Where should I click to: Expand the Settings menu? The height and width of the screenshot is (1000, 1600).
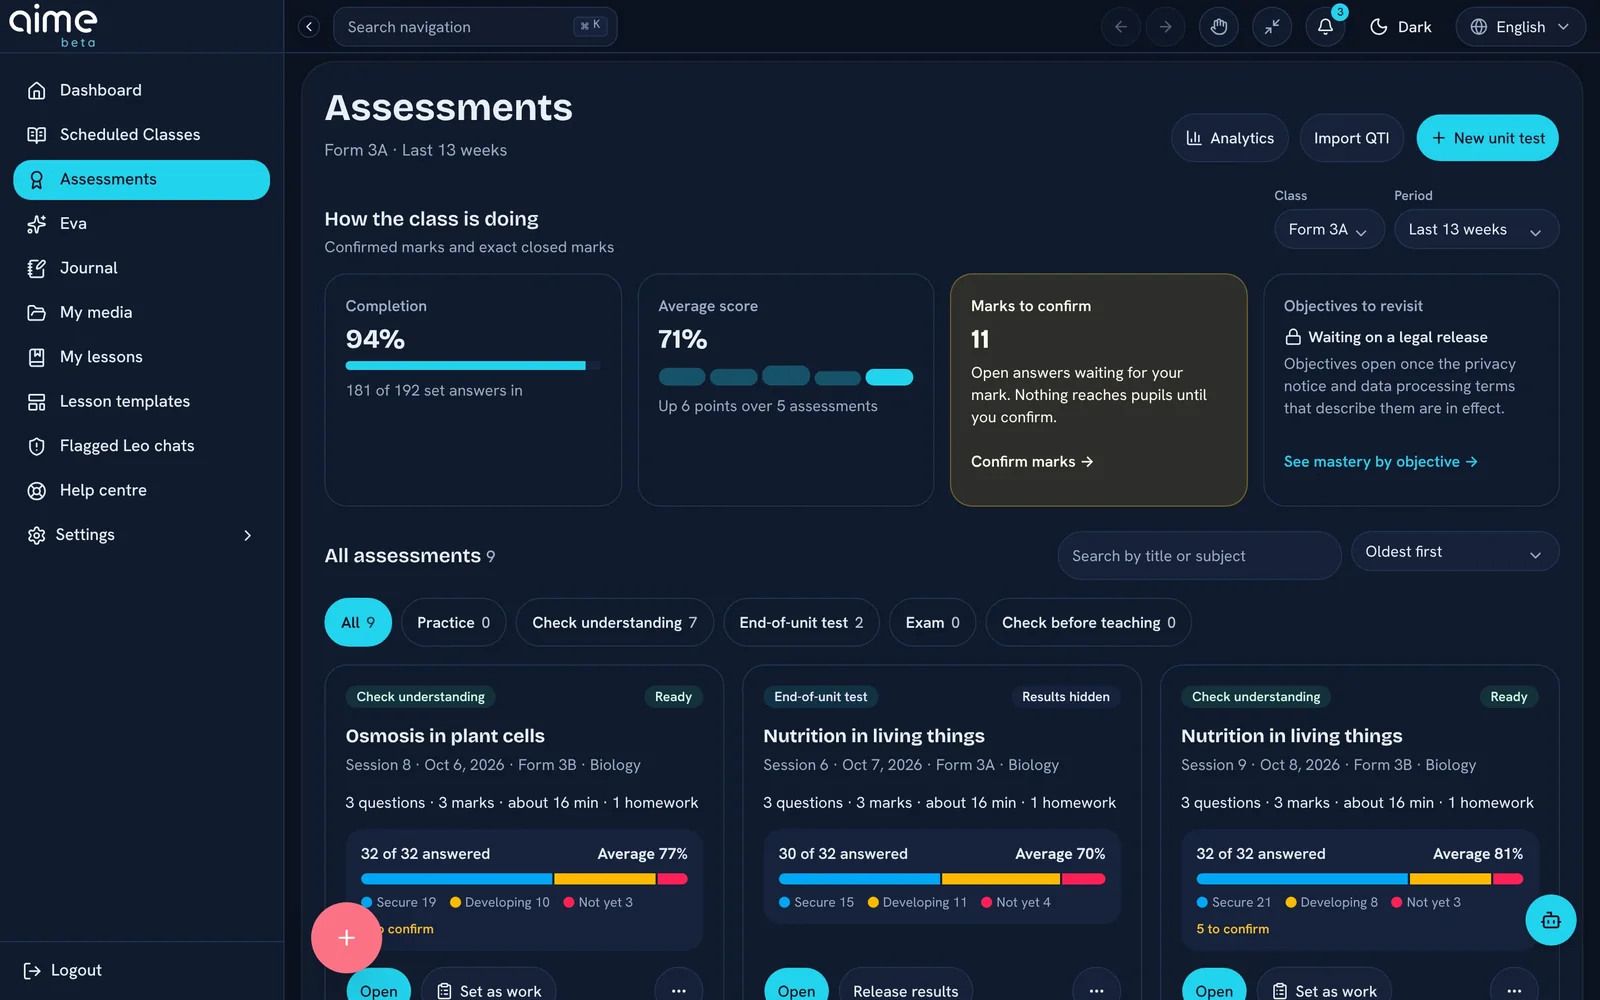point(141,535)
